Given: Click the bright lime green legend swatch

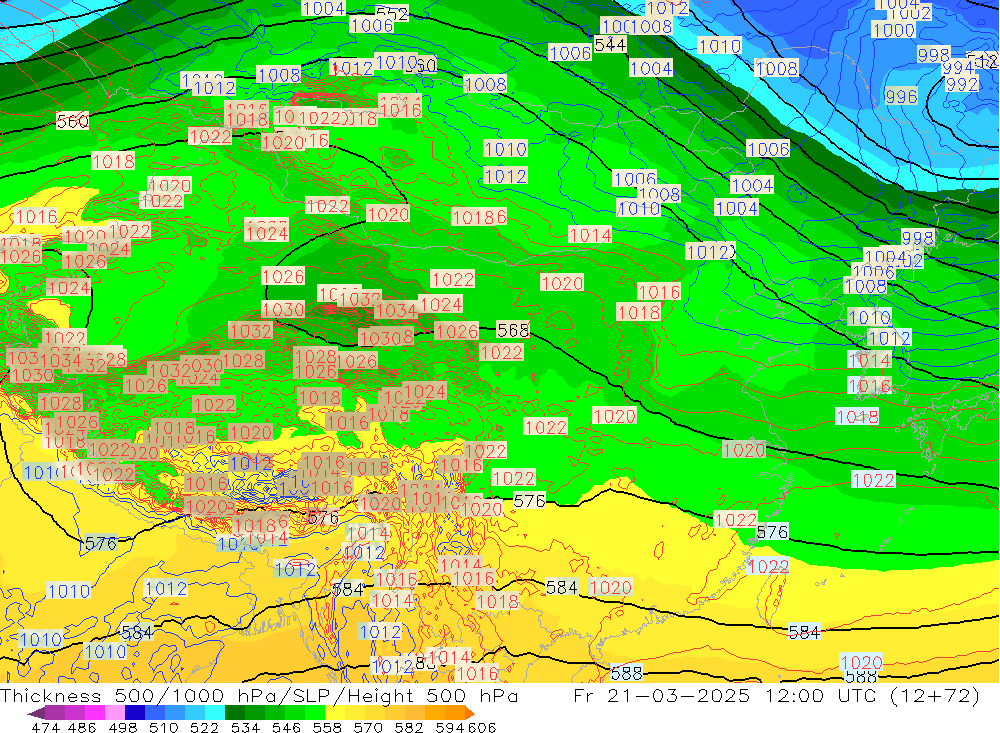Looking at the screenshot, I should (x=315, y=713).
